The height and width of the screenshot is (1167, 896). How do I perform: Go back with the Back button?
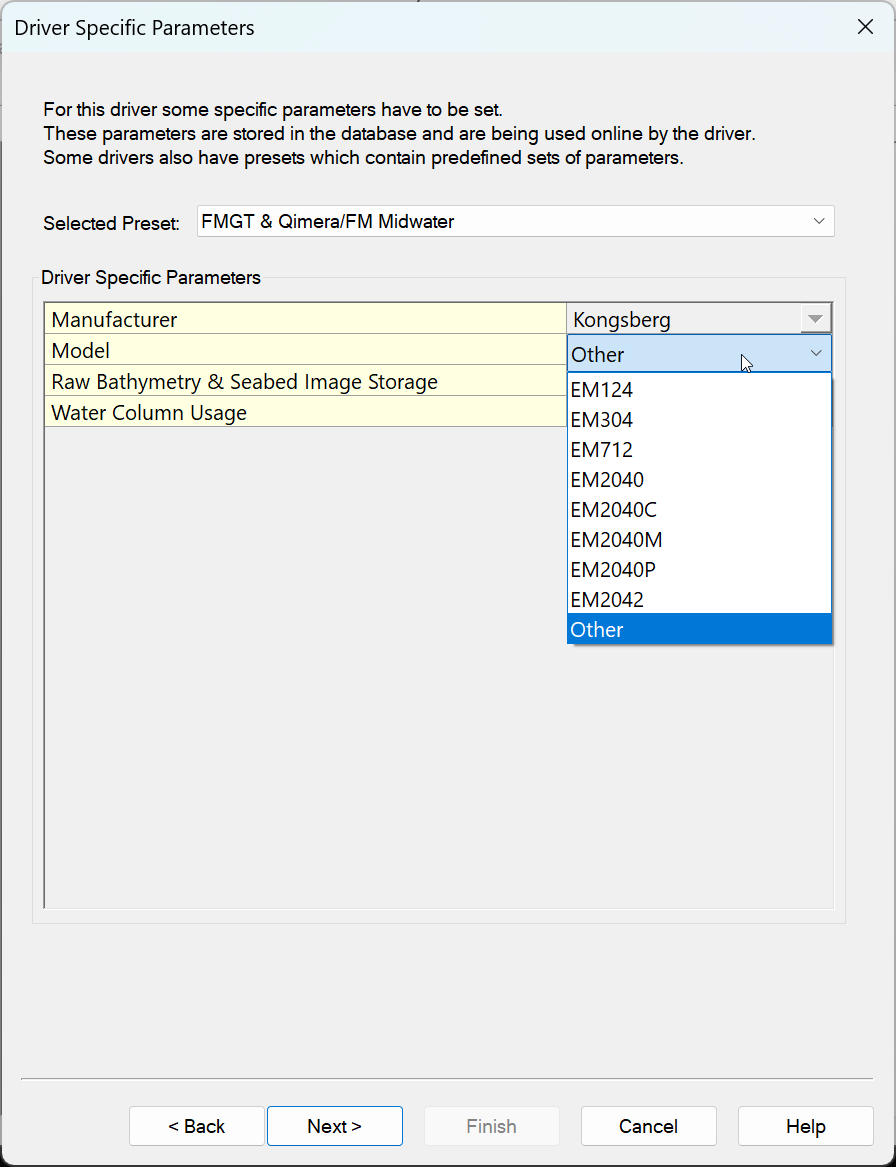(197, 1126)
